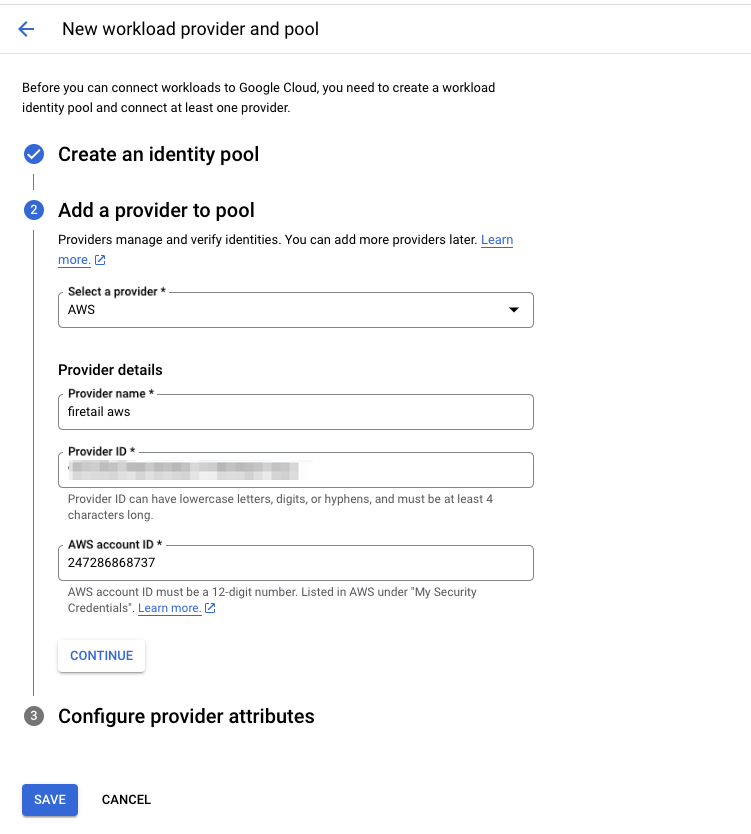
Task: Open Learn more link about providers
Action: 497,240
